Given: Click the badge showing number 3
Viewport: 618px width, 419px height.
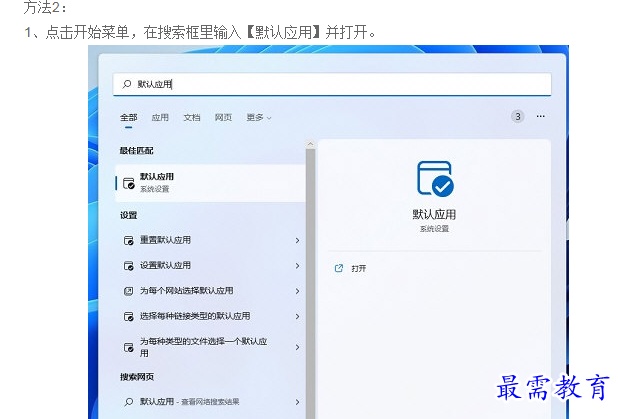Looking at the screenshot, I should click(517, 116).
